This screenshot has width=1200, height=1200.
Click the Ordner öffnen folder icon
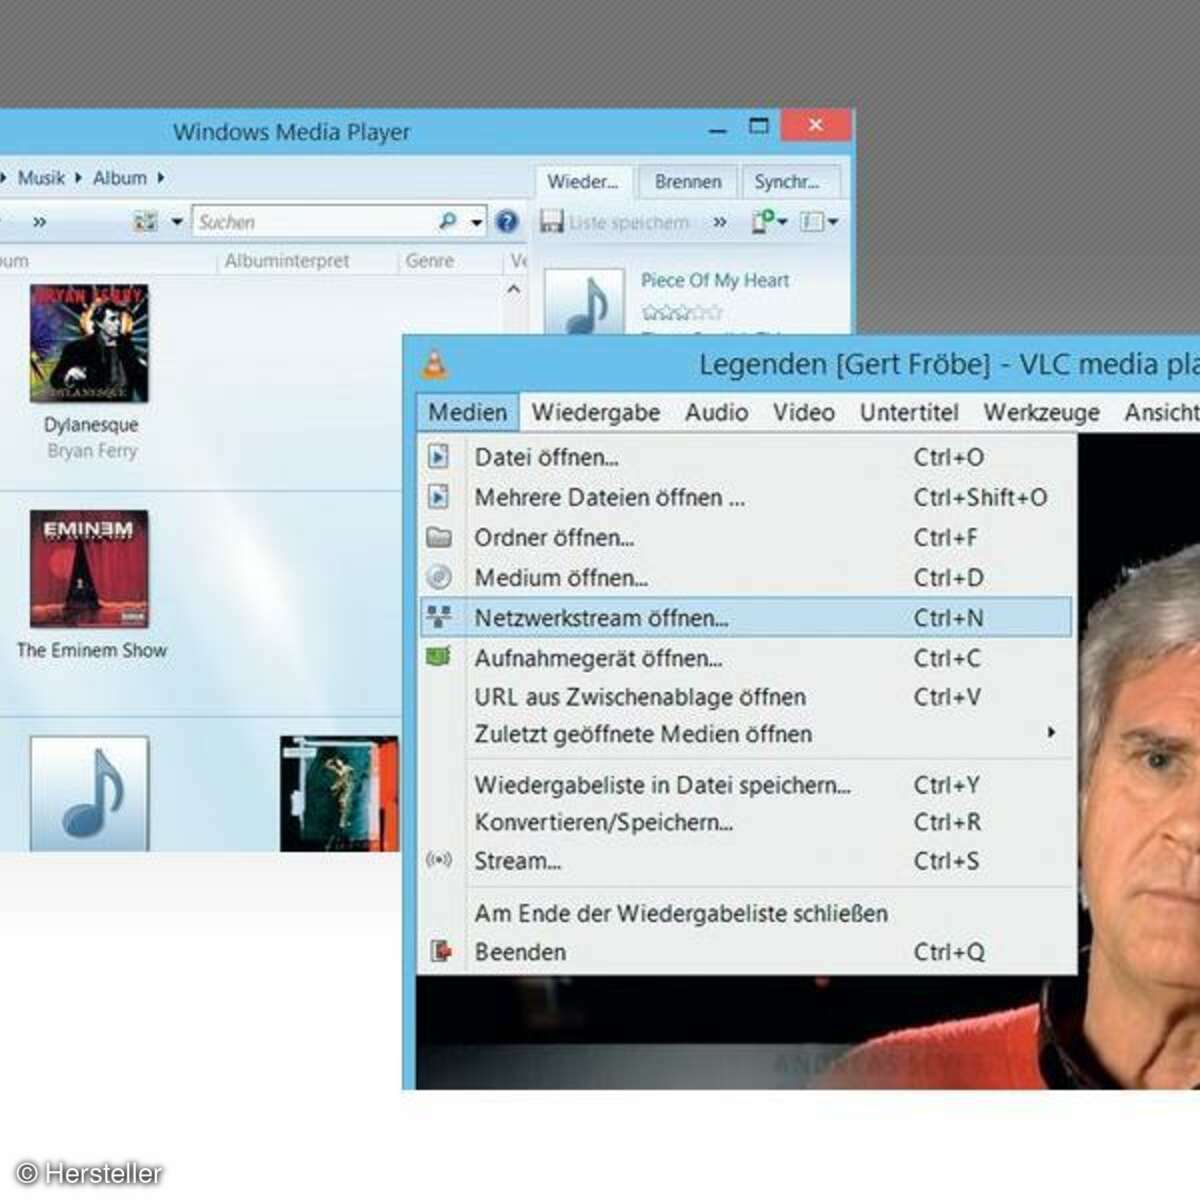coord(440,537)
